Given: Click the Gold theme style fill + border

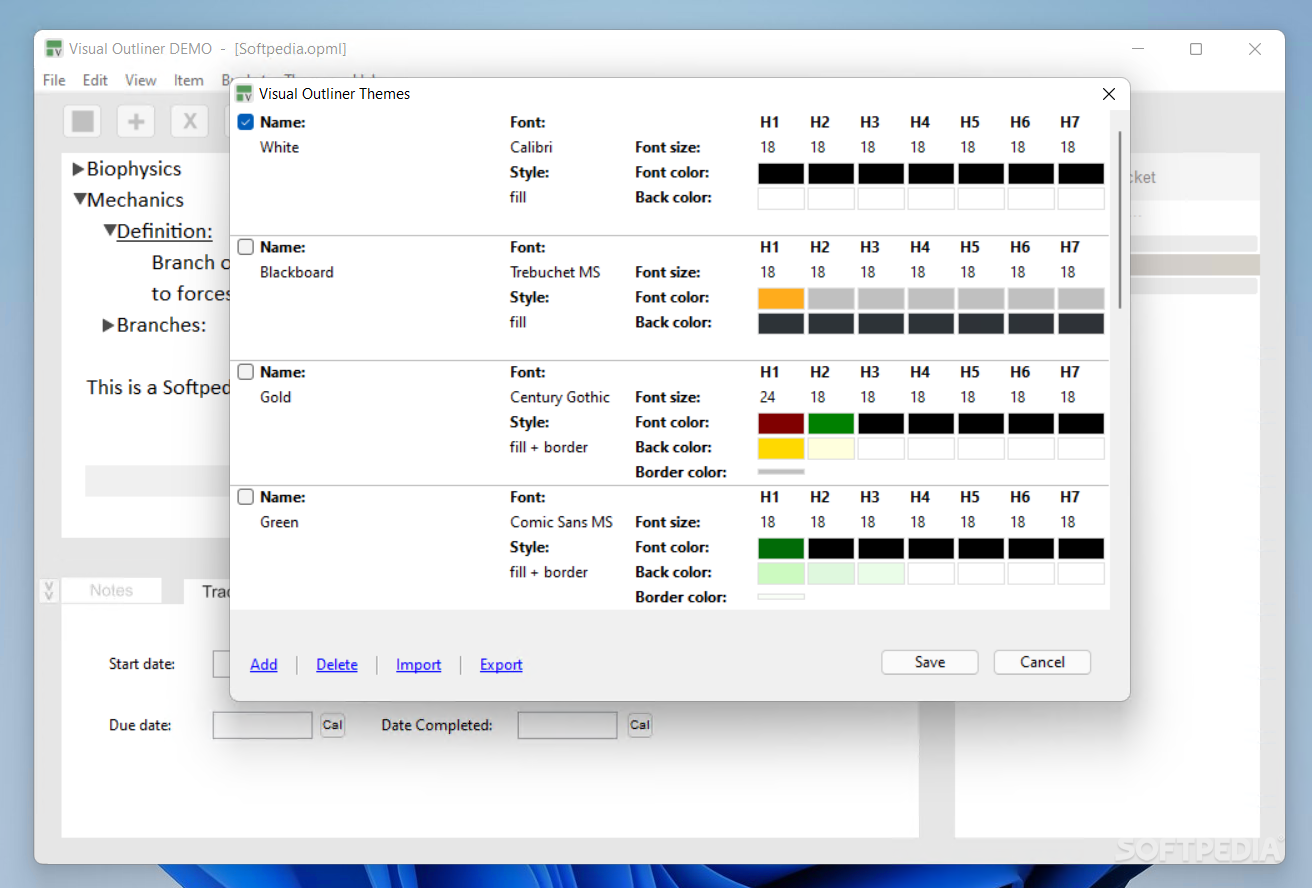Looking at the screenshot, I should 549,447.
